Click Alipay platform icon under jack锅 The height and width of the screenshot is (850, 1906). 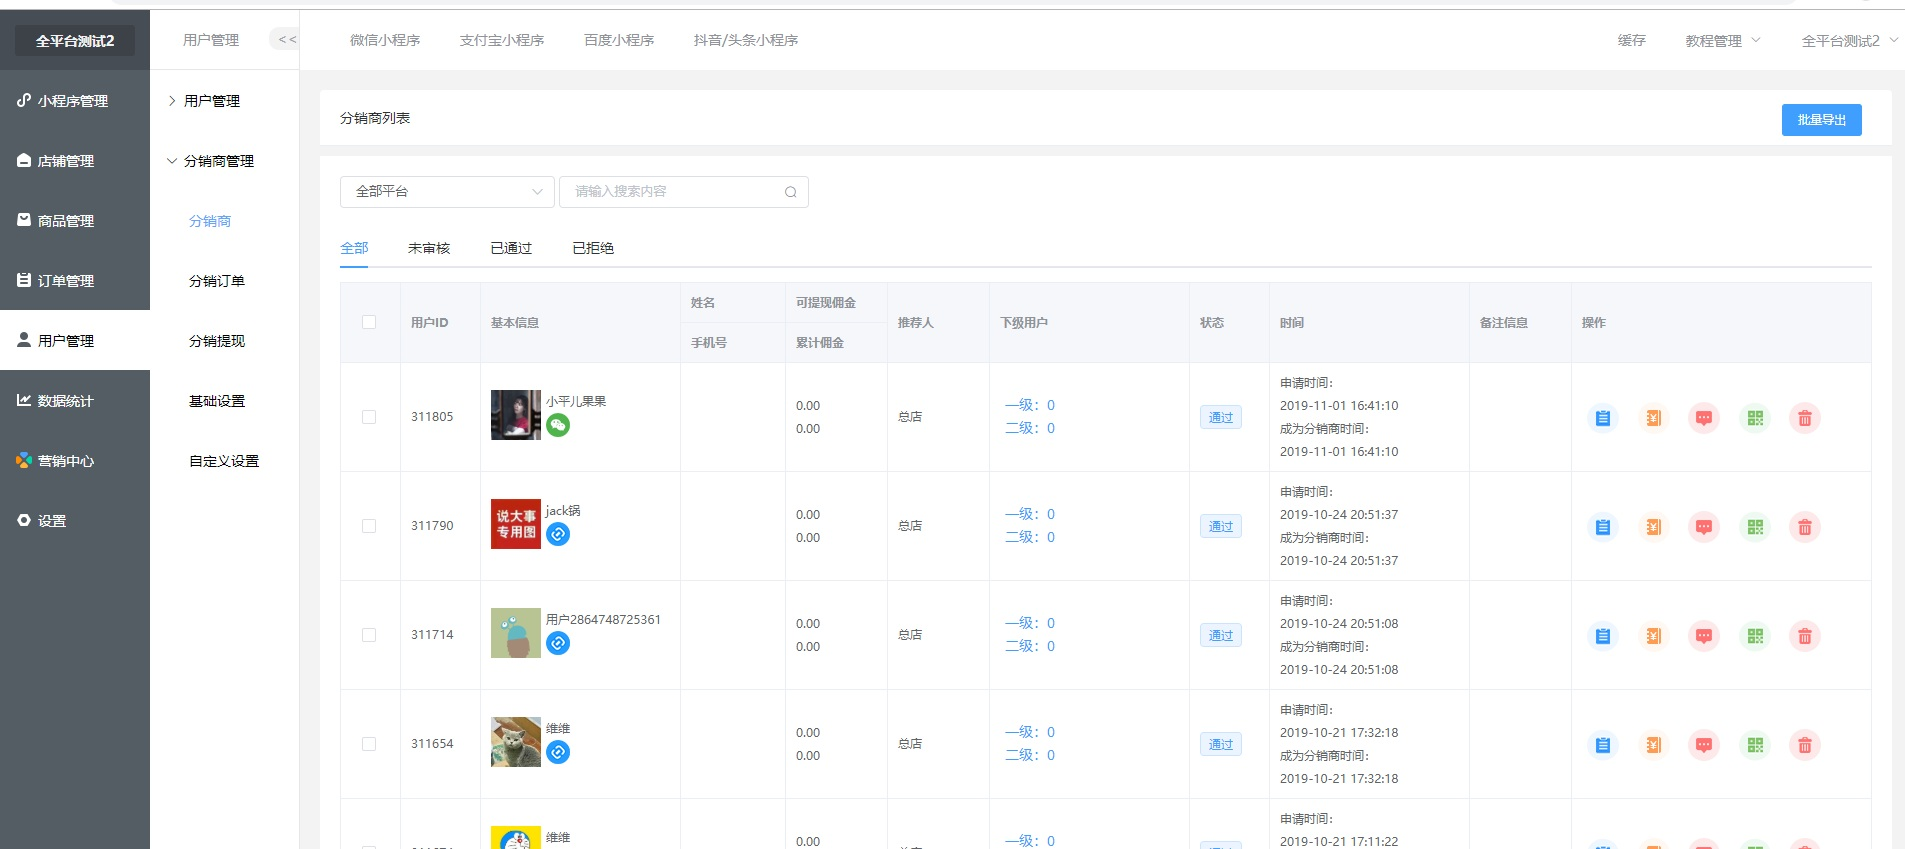[x=558, y=535]
